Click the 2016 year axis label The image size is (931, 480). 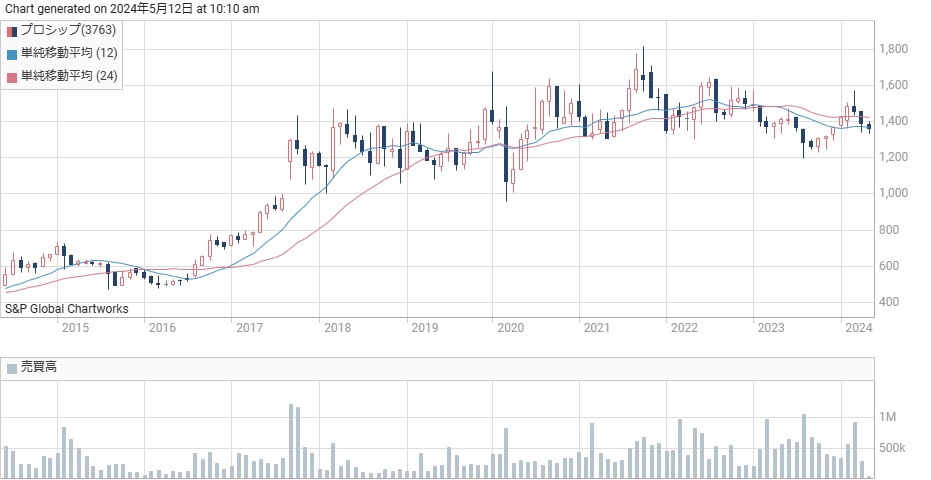point(162,328)
